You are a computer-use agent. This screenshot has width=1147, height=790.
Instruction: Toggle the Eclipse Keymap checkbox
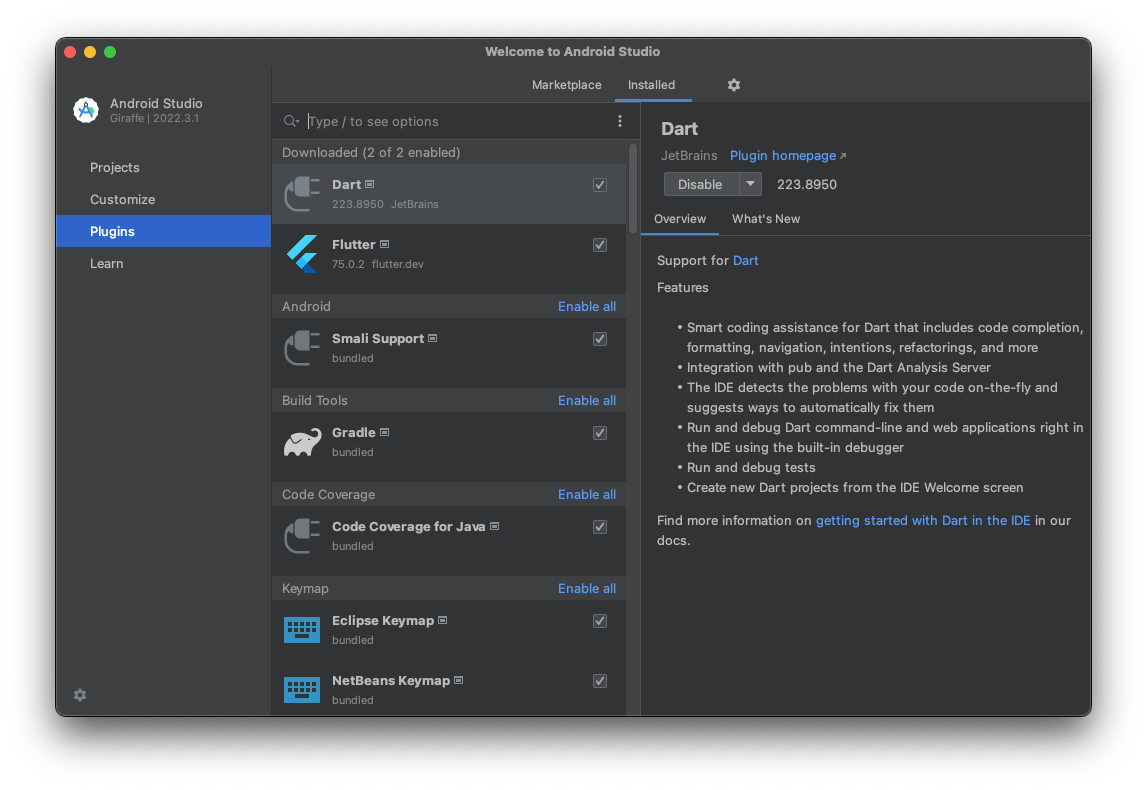pyautogui.click(x=600, y=621)
